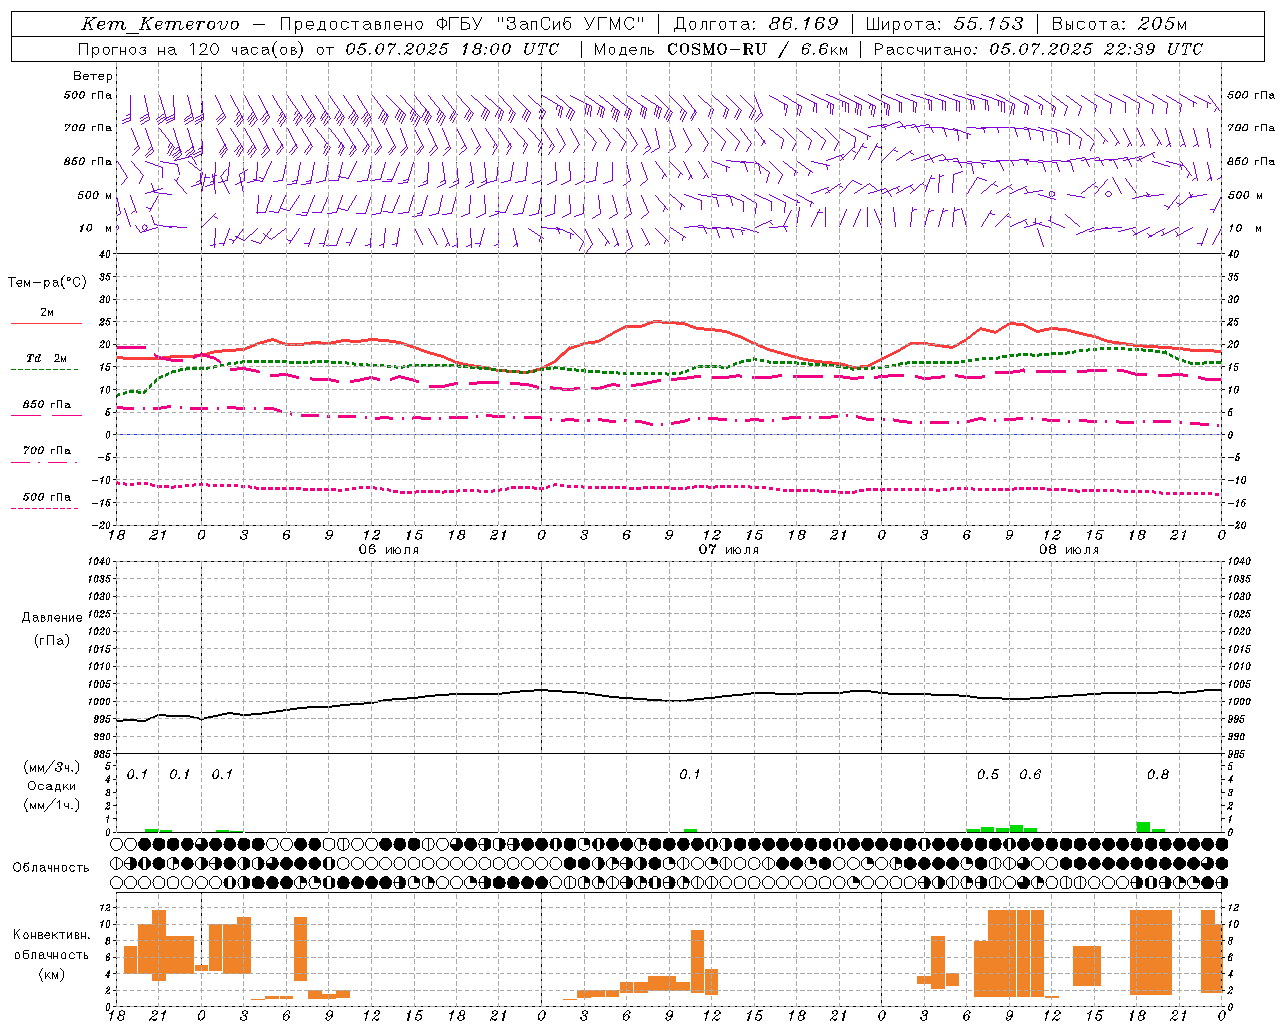
Task: Click the dotted line sample under 'Td 2м'
Action: click(44, 370)
